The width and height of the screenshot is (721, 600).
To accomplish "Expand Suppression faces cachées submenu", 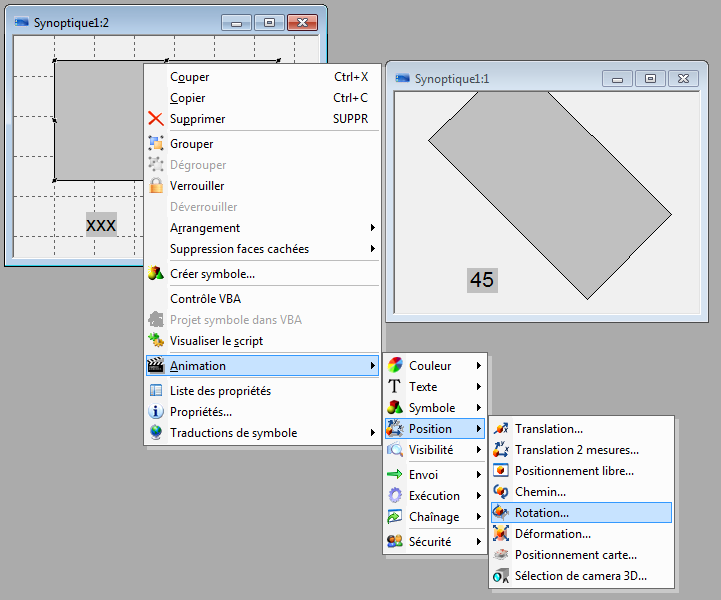I will (x=373, y=249).
